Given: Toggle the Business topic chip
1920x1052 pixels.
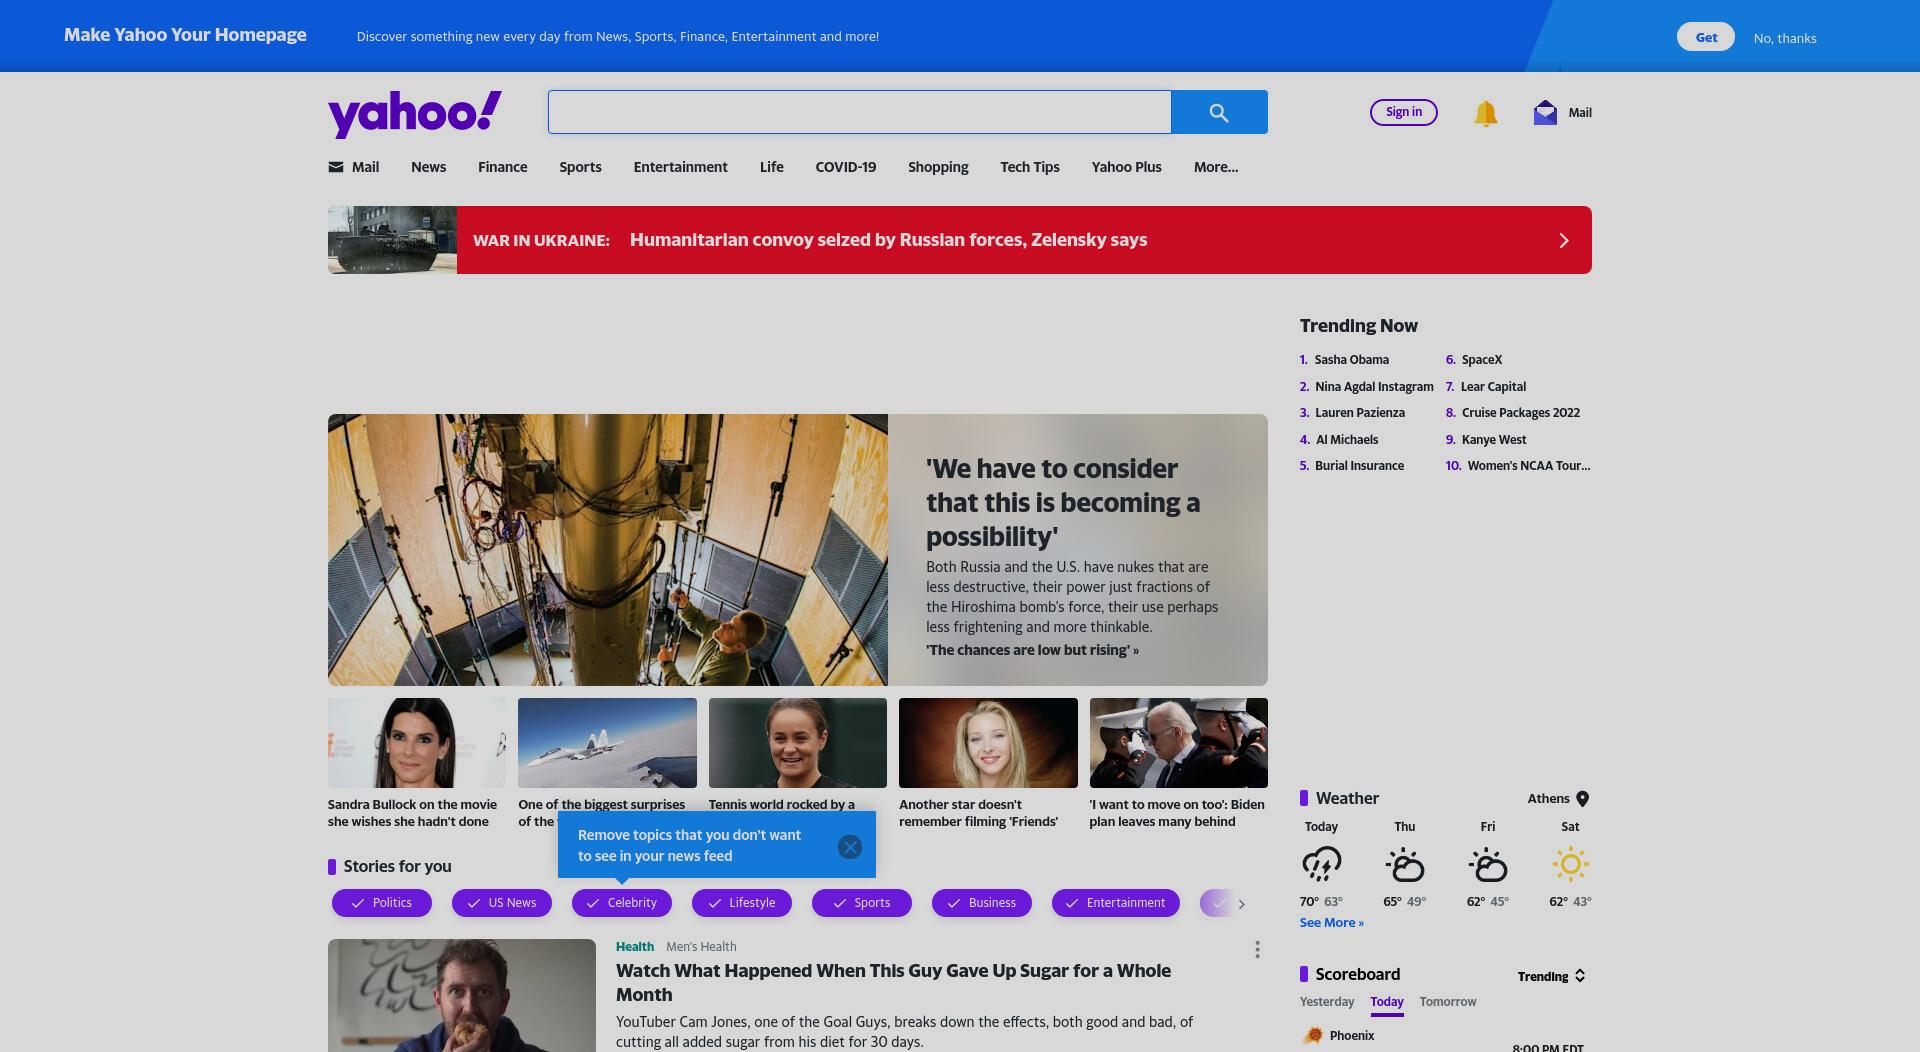Looking at the screenshot, I should point(982,903).
